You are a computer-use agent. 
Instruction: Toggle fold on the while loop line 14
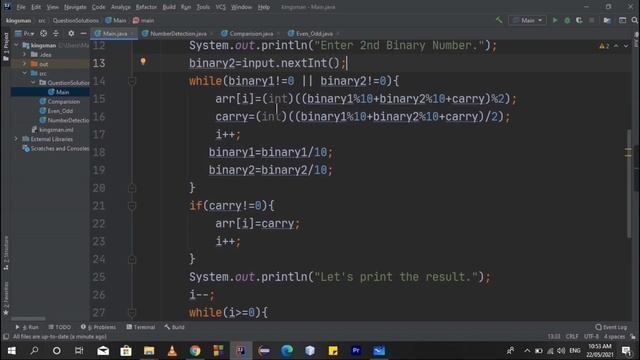(132, 81)
